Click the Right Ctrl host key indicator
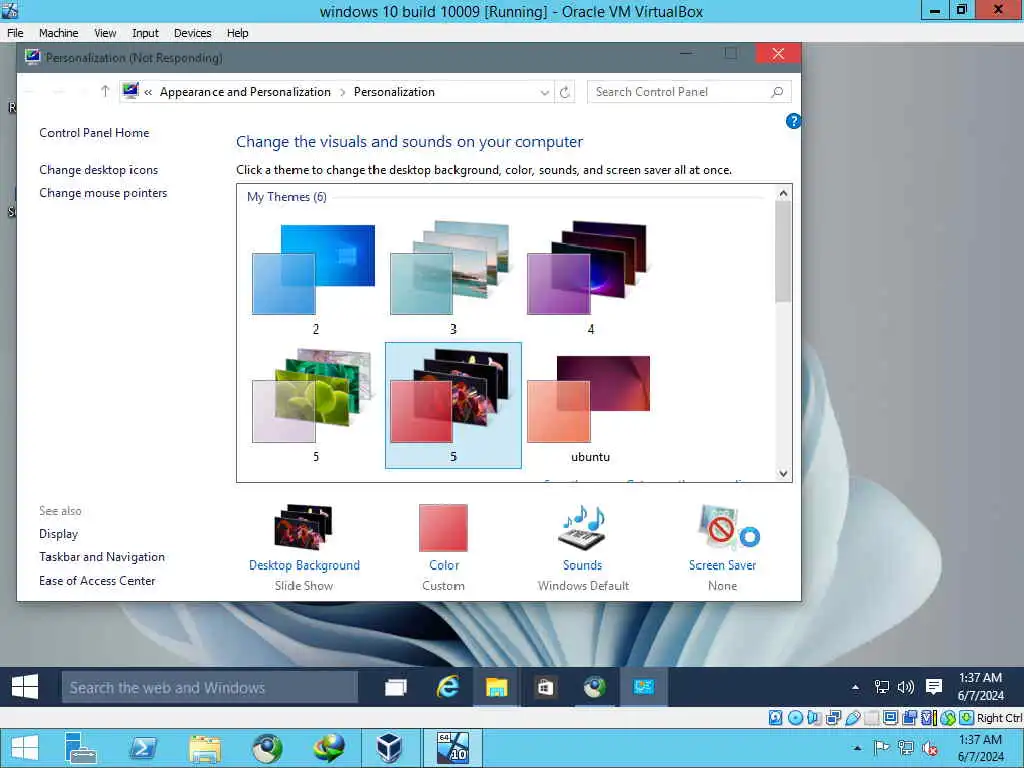 [x=999, y=718]
